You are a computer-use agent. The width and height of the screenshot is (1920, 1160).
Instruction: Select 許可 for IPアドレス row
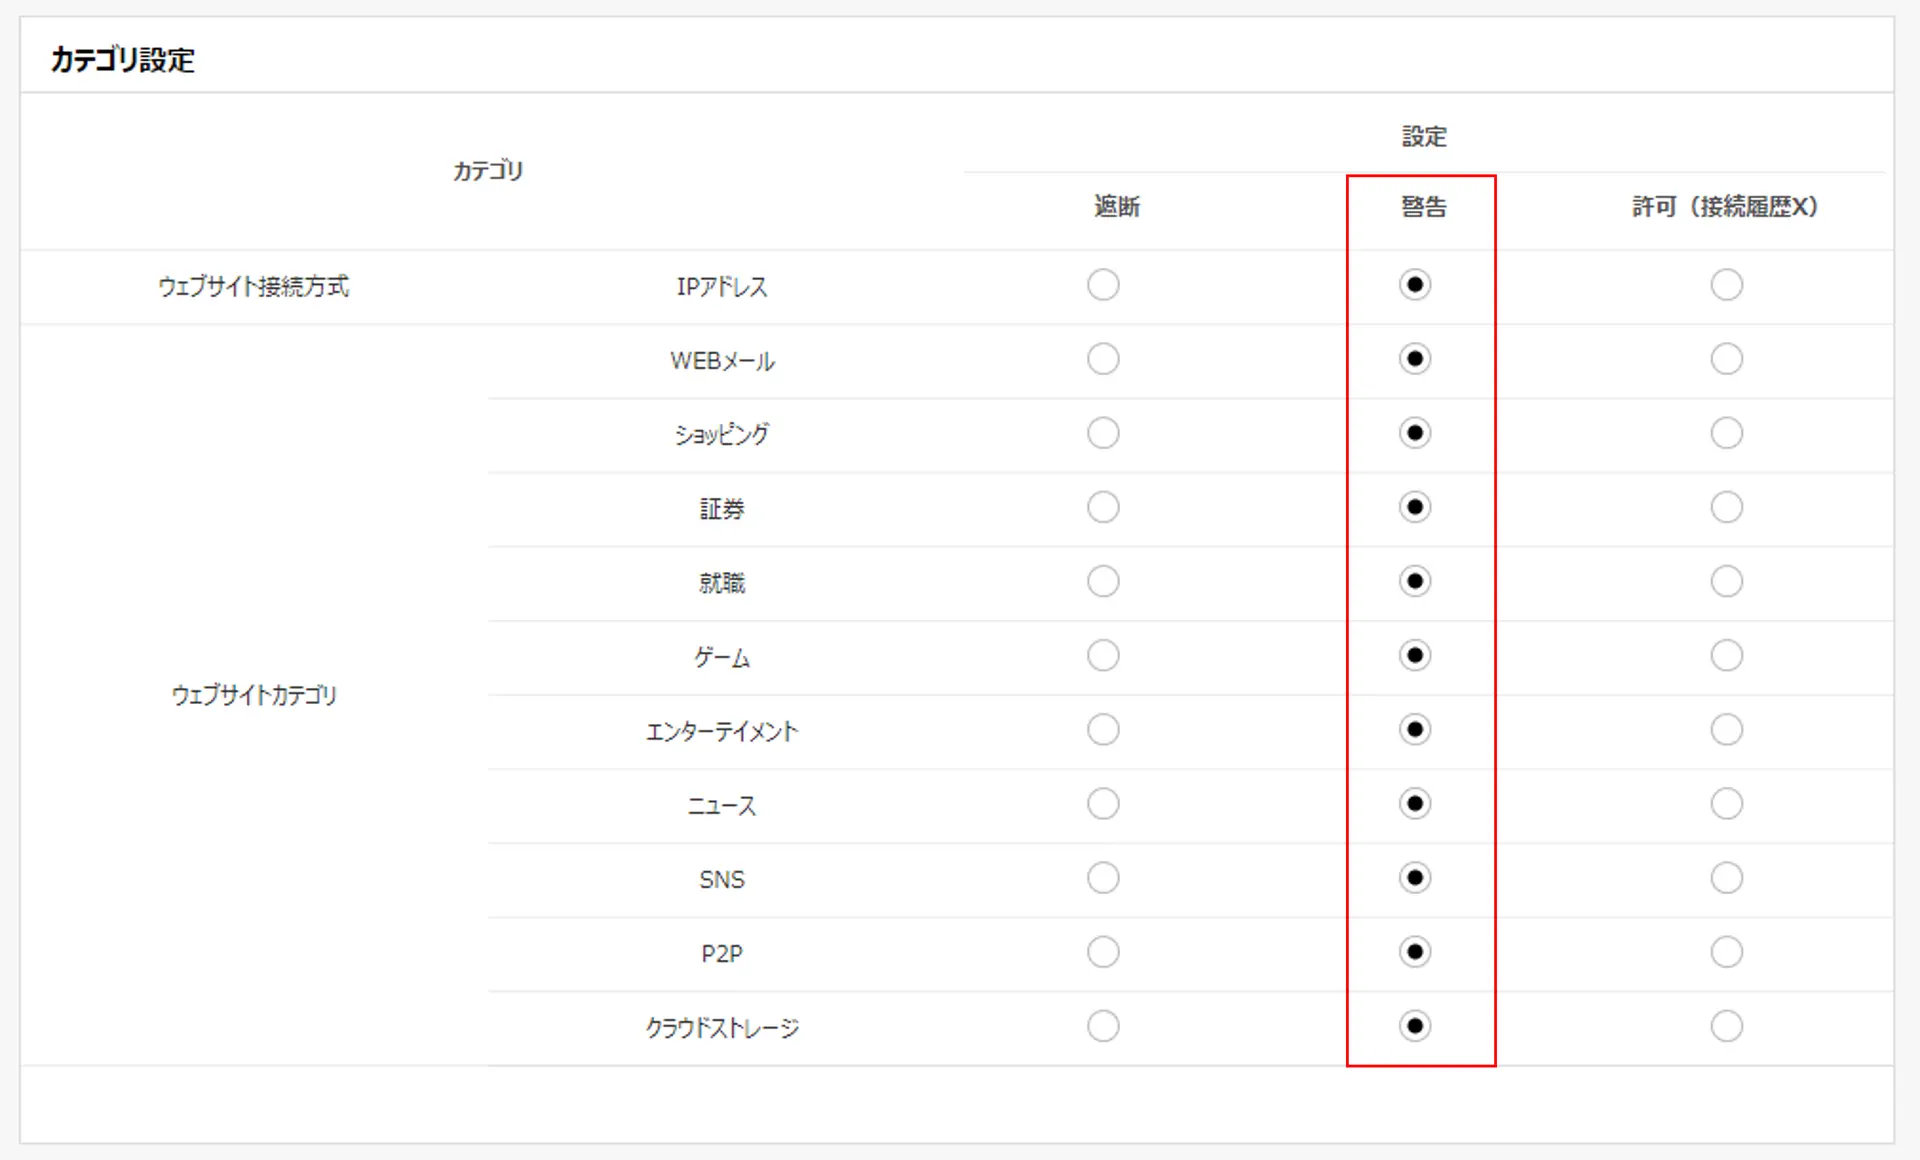[1726, 285]
